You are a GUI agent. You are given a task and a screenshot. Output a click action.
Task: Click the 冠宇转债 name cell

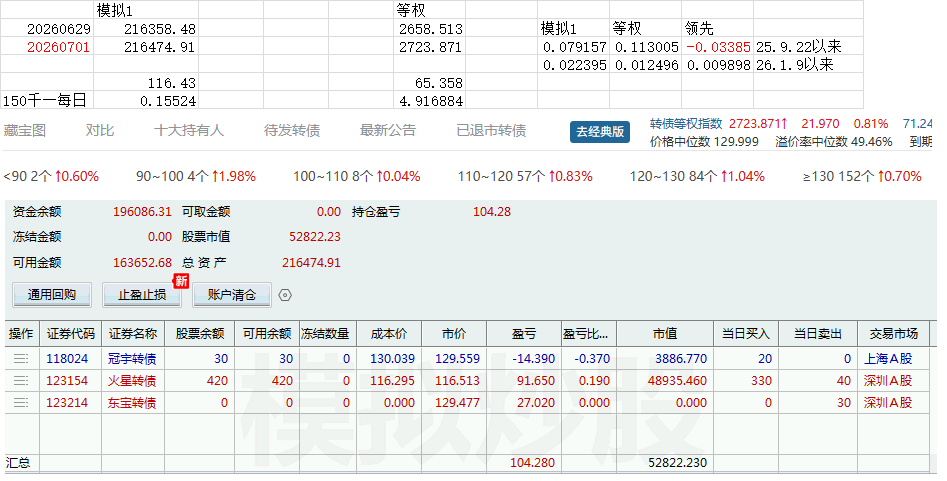tap(132, 358)
